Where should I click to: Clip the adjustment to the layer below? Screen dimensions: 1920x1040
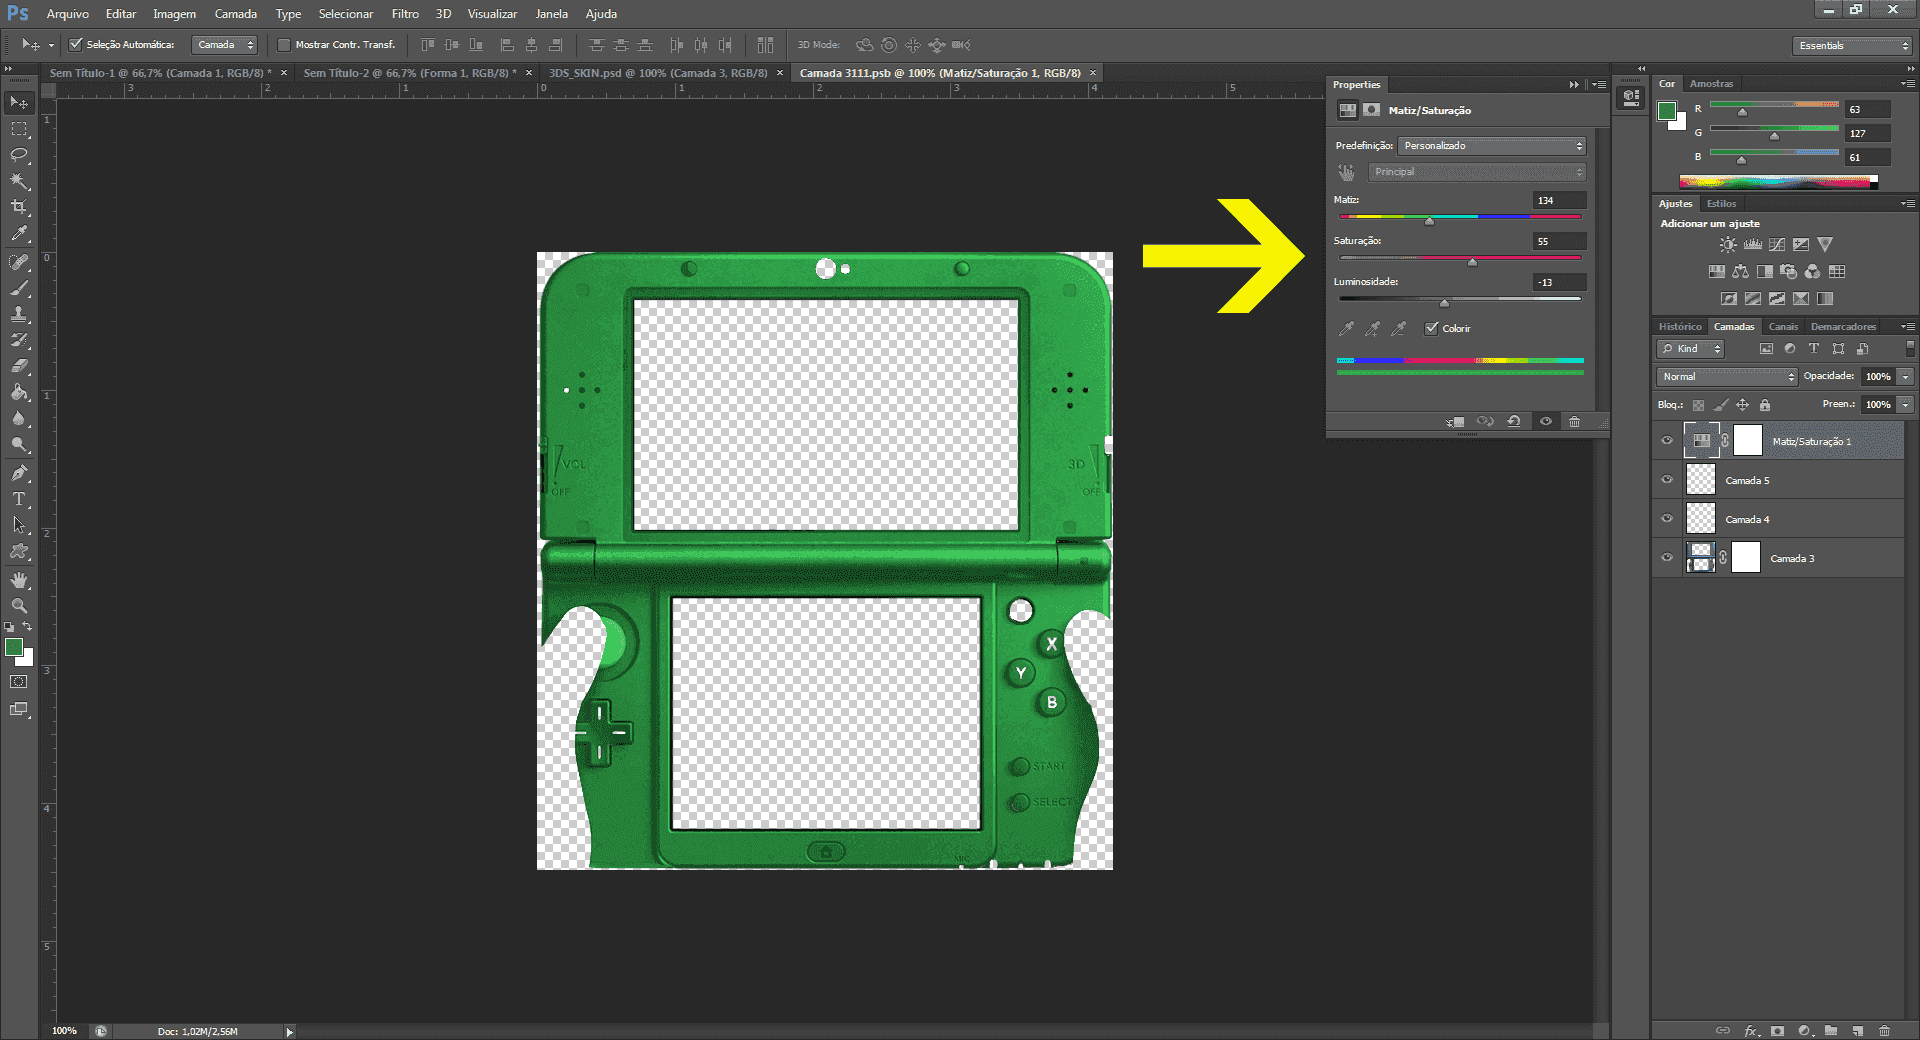pyautogui.click(x=1455, y=422)
